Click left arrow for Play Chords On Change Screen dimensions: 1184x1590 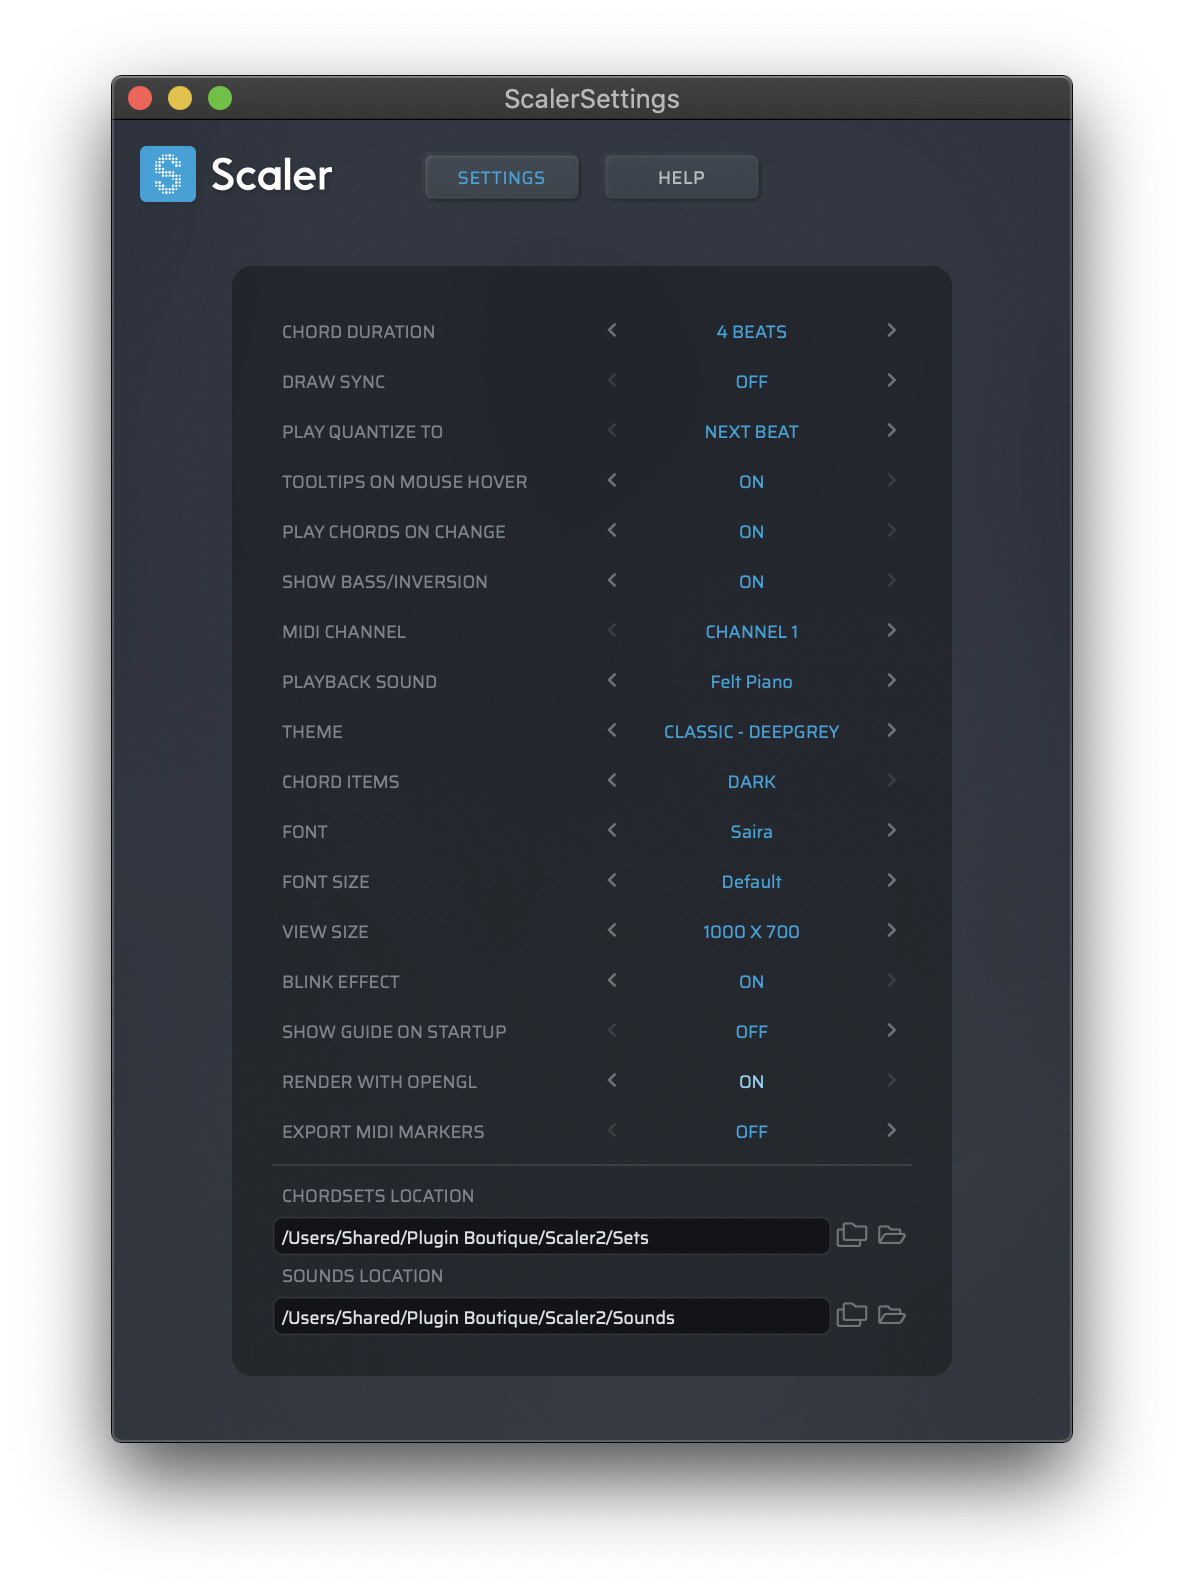pos(612,530)
